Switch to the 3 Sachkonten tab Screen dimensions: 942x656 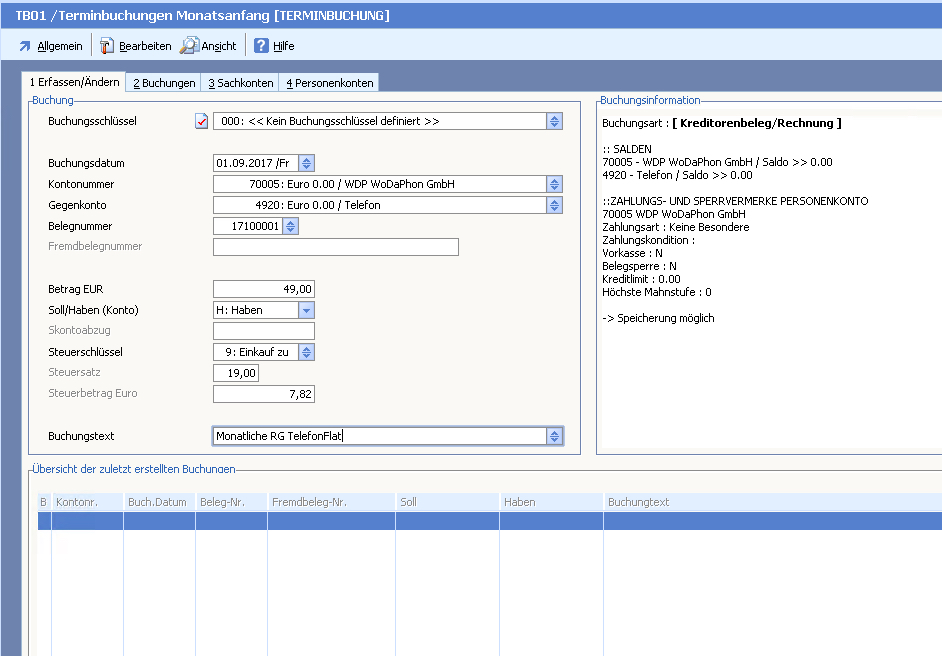[x=240, y=83]
